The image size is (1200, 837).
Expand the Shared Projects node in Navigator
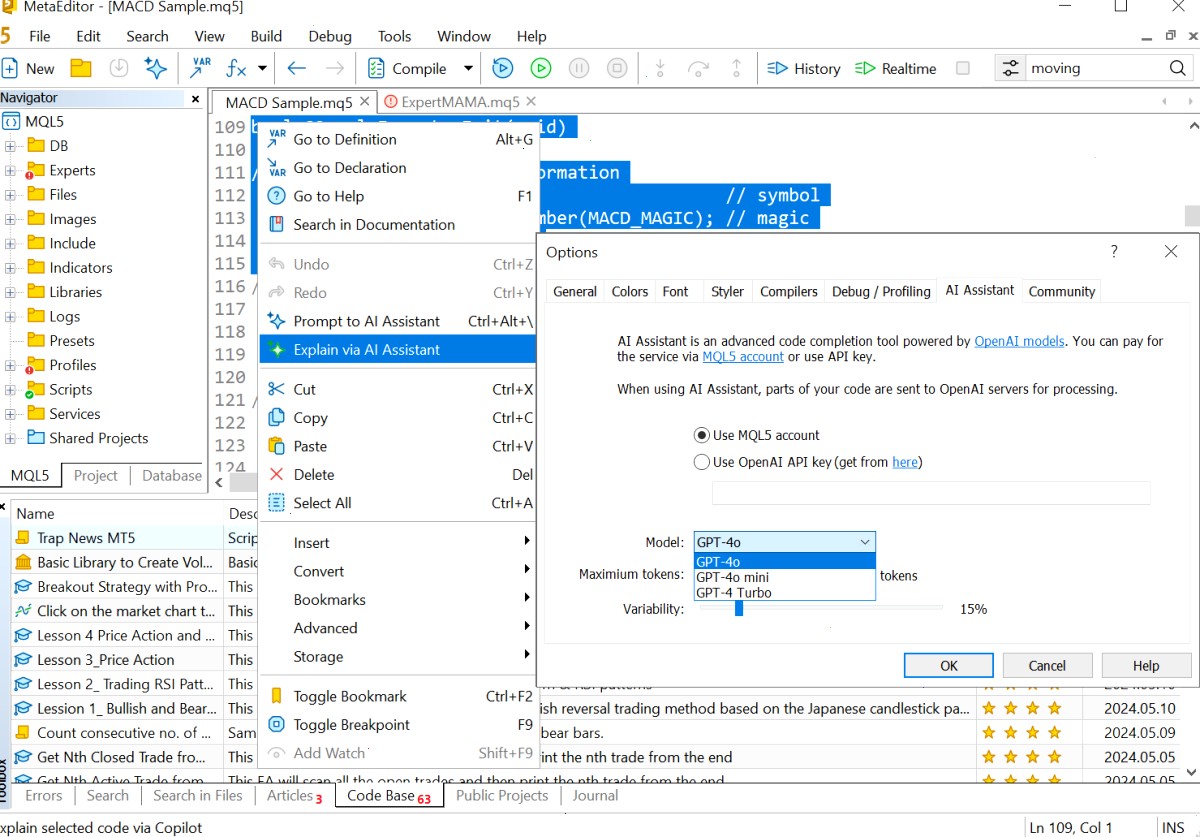(10, 438)
